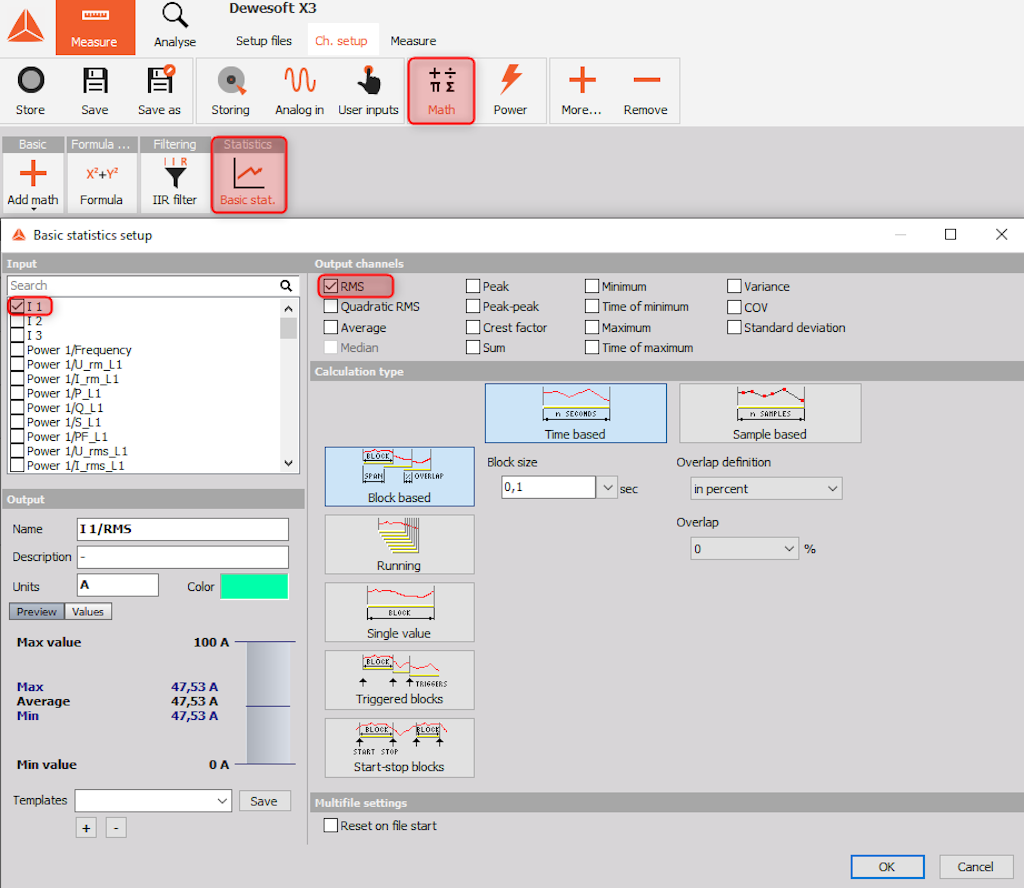Viewport: 1024px width, 888px height.
Task: Check the Minimum output option
Action: coord(592,286)
